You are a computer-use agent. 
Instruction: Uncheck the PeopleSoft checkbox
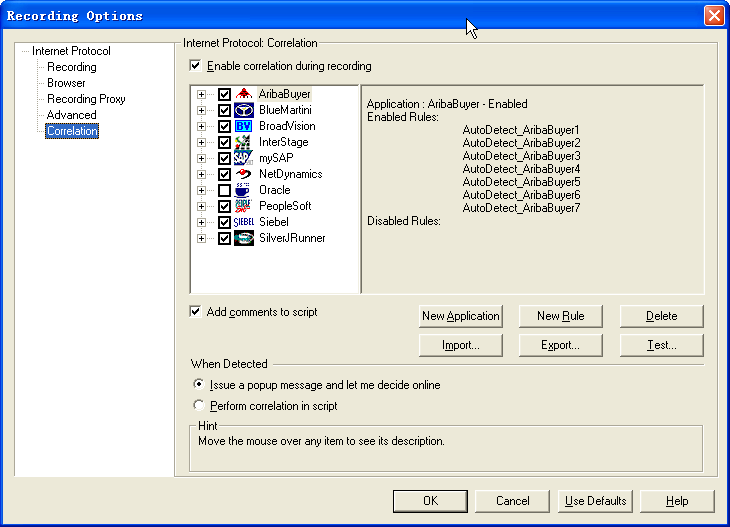pos(224,206)
